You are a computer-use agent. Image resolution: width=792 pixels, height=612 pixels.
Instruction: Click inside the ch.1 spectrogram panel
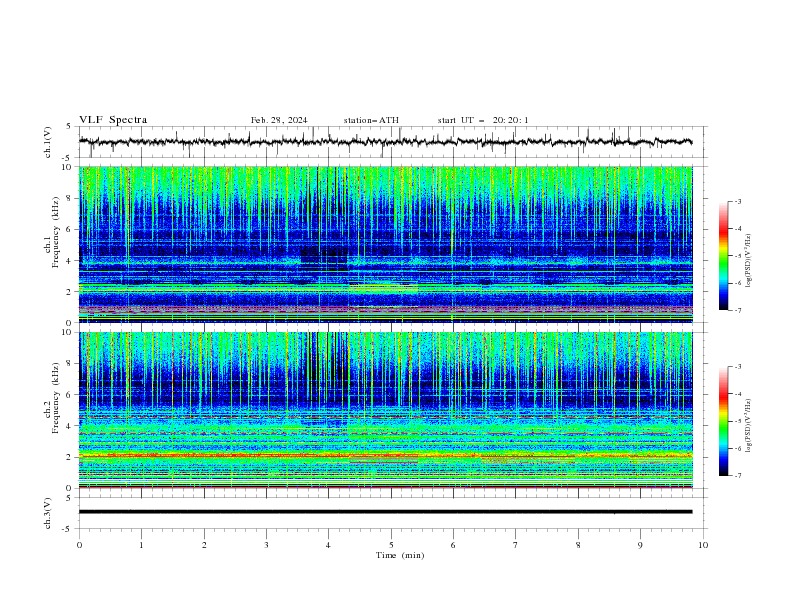coord(385,244)
